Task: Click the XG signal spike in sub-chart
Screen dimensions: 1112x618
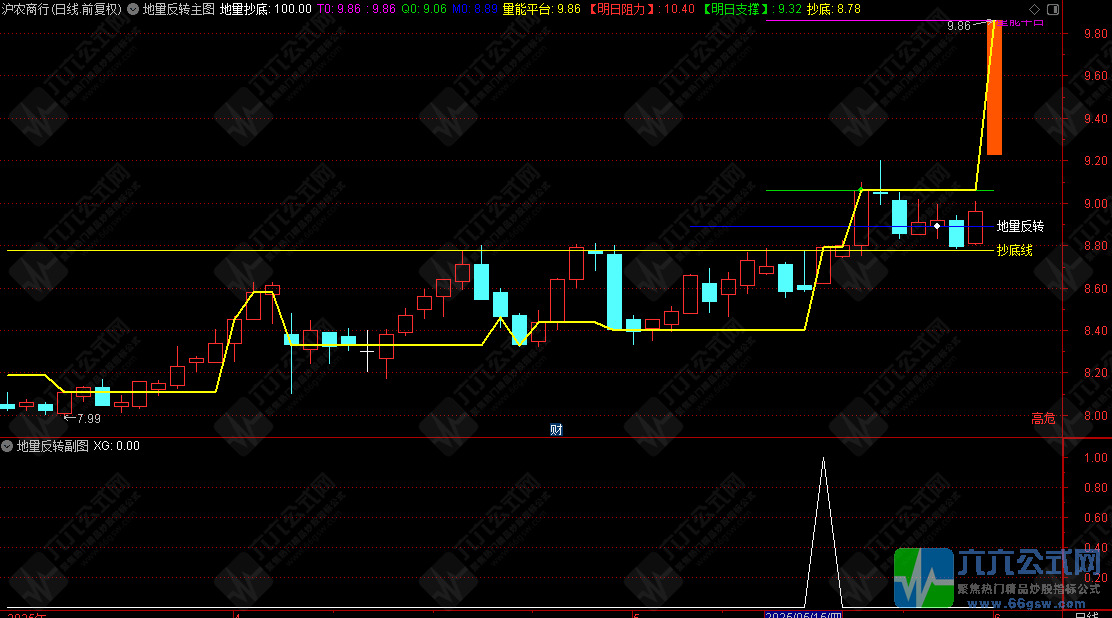Action: pos(823,532)
